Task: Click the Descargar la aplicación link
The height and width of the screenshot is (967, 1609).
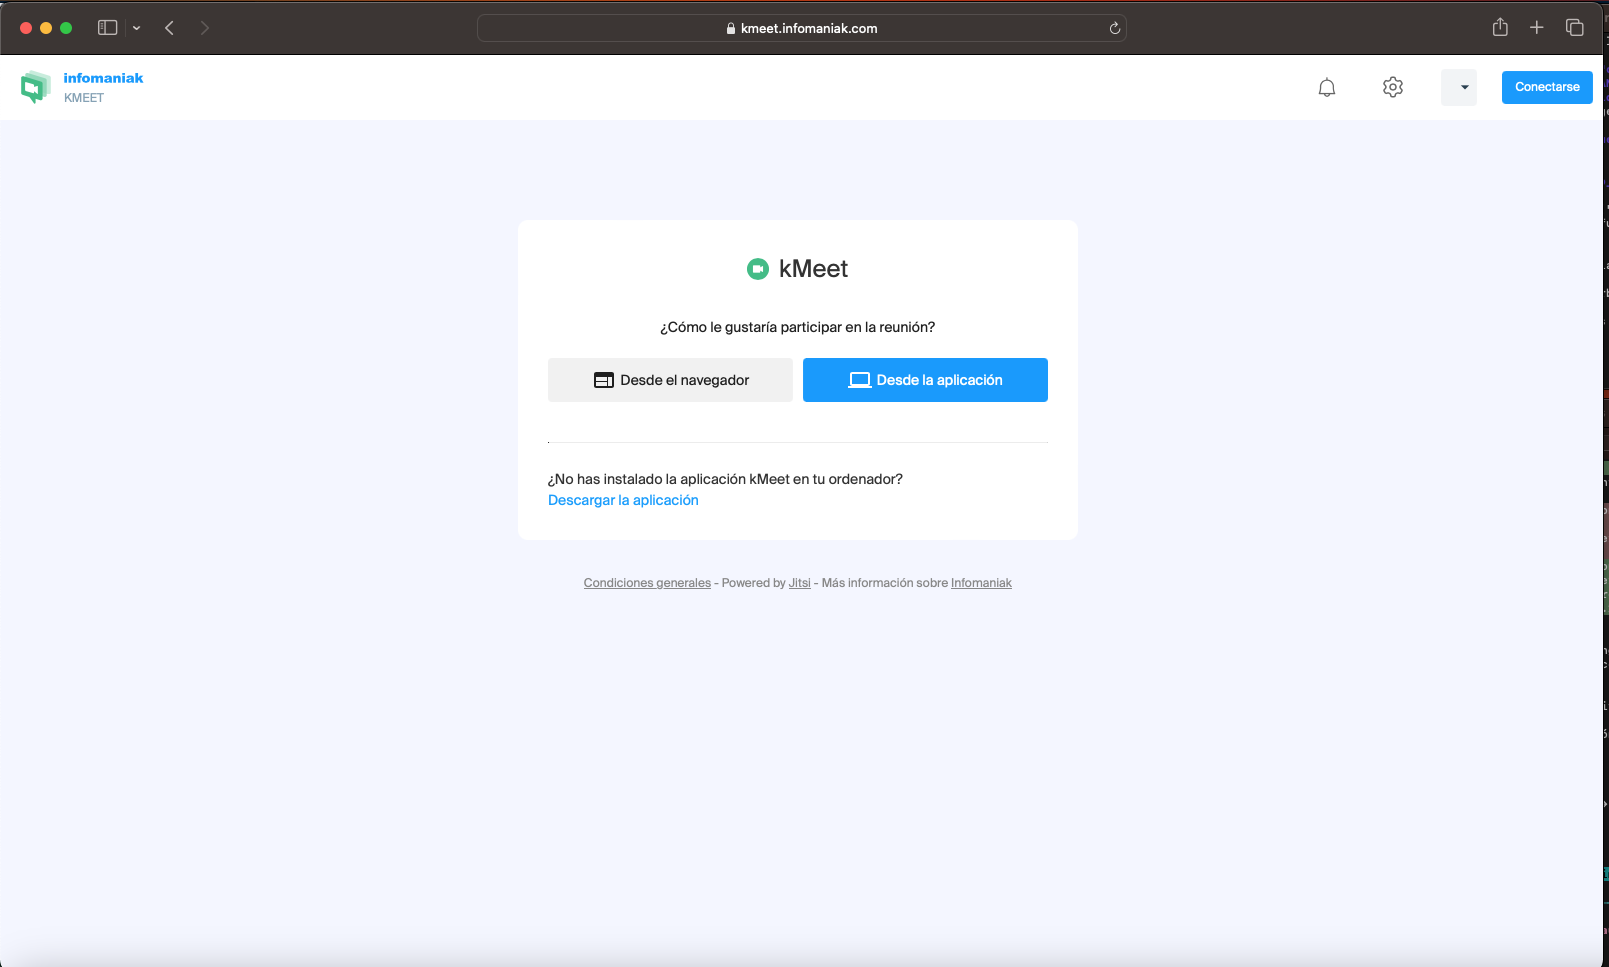Action: (x=623, y=500)
